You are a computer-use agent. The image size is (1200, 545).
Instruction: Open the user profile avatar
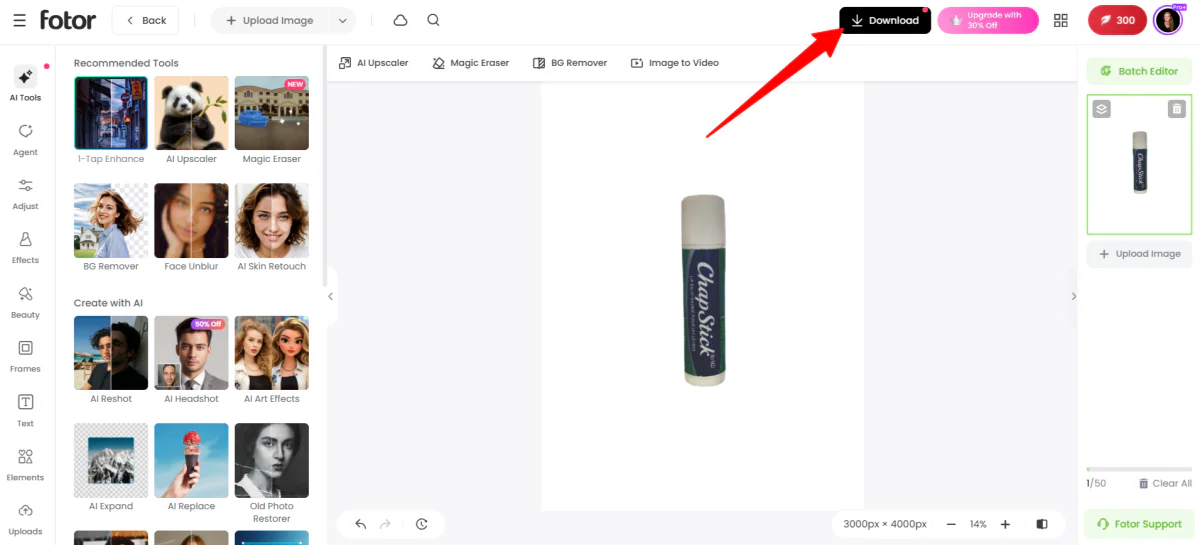(x=1168, y=20)
